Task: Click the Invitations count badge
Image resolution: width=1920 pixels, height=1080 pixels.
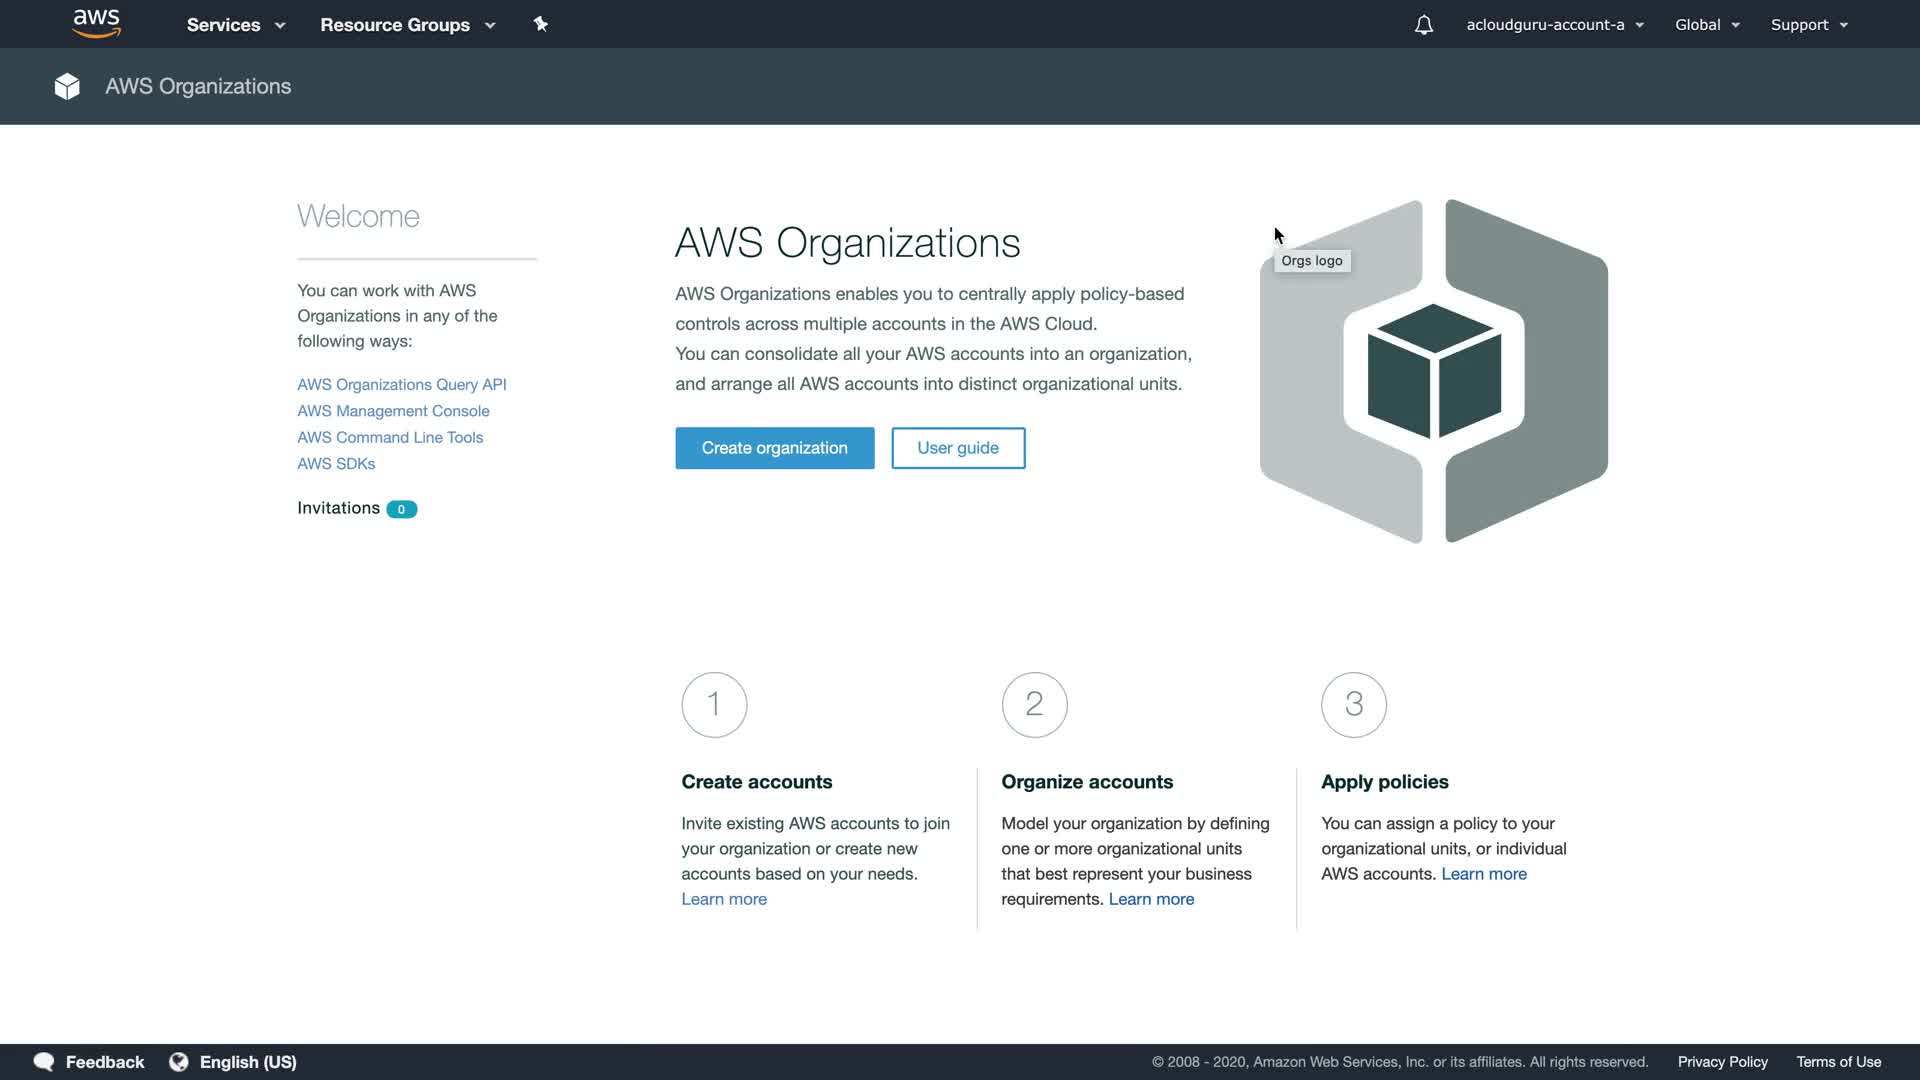Action: point(401,509)
